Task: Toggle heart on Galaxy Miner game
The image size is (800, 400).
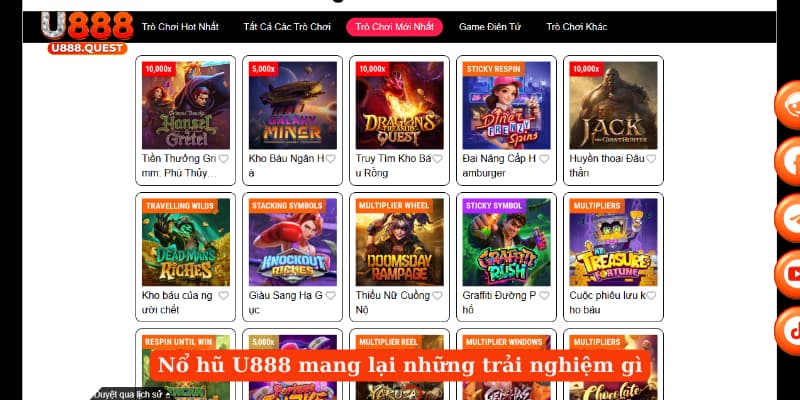Action: (x=331, y=159)
